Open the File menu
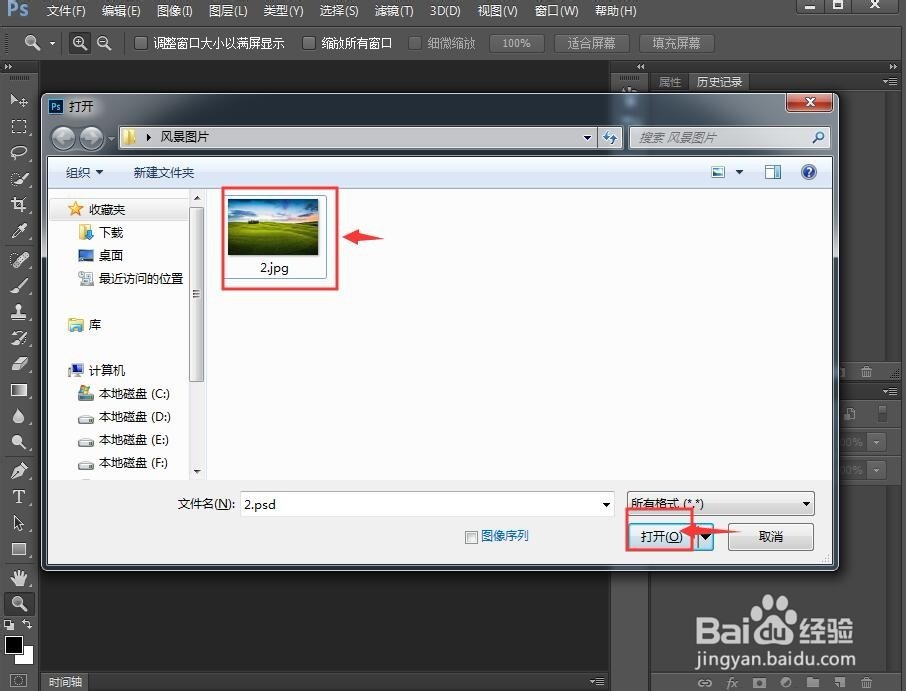 (x=66, y=10)
